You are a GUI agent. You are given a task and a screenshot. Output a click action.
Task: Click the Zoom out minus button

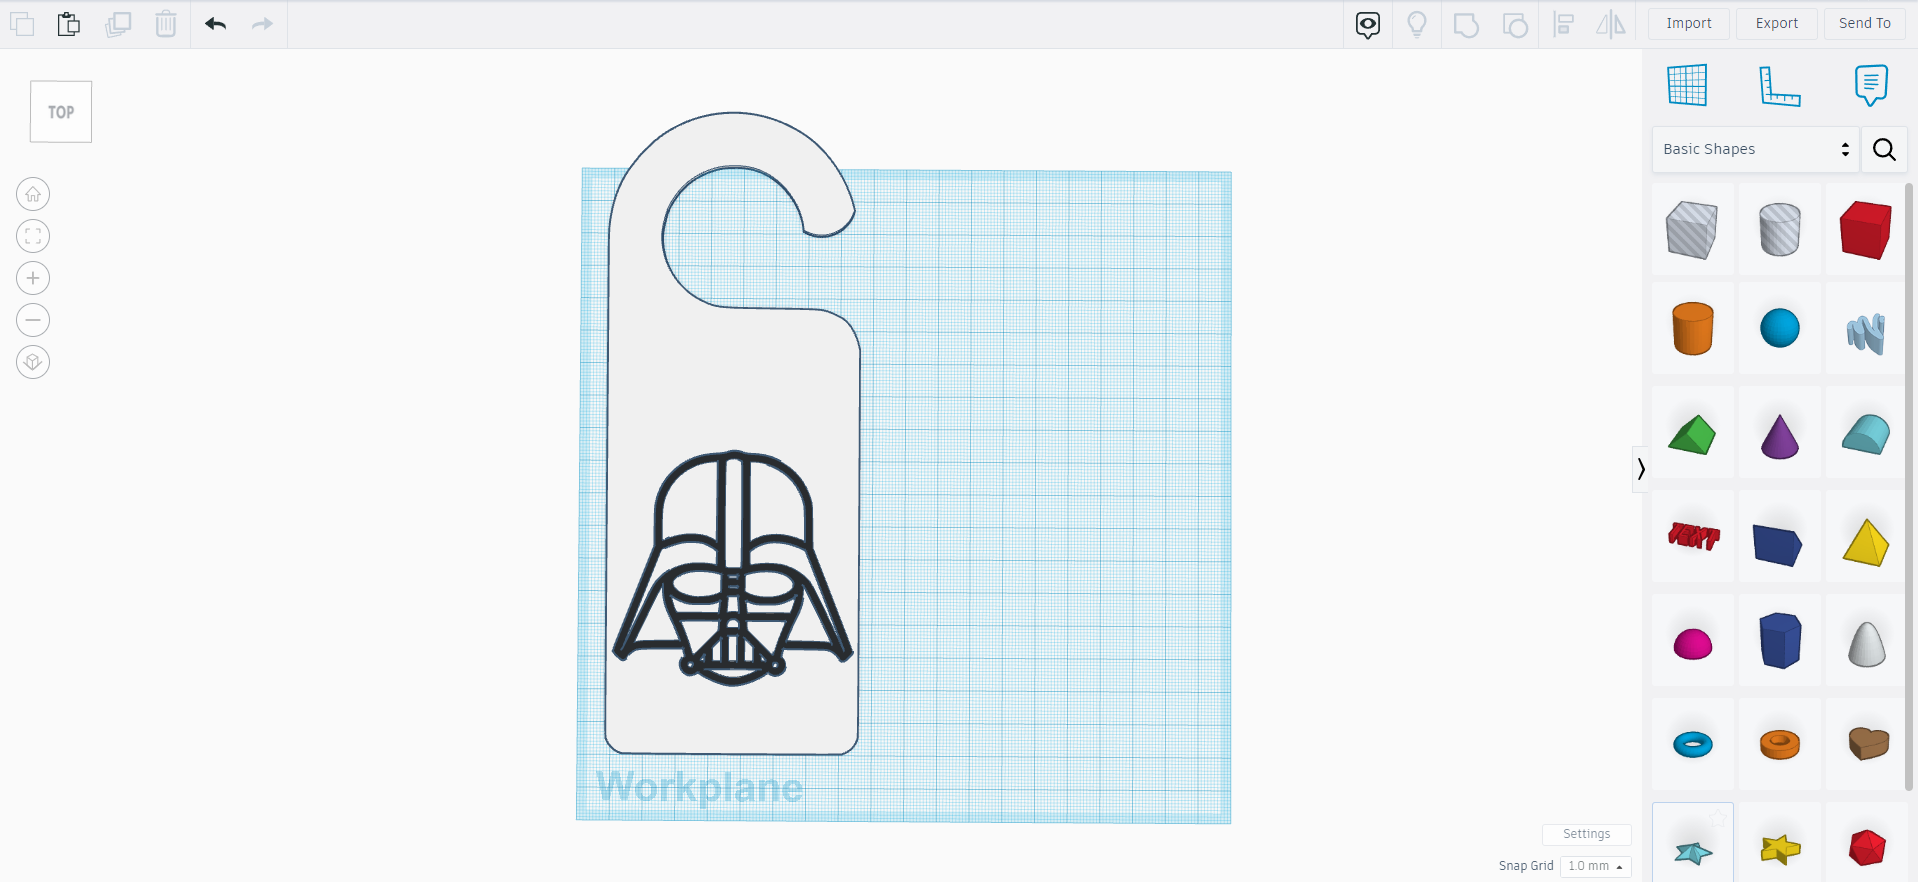coord(33,320)
